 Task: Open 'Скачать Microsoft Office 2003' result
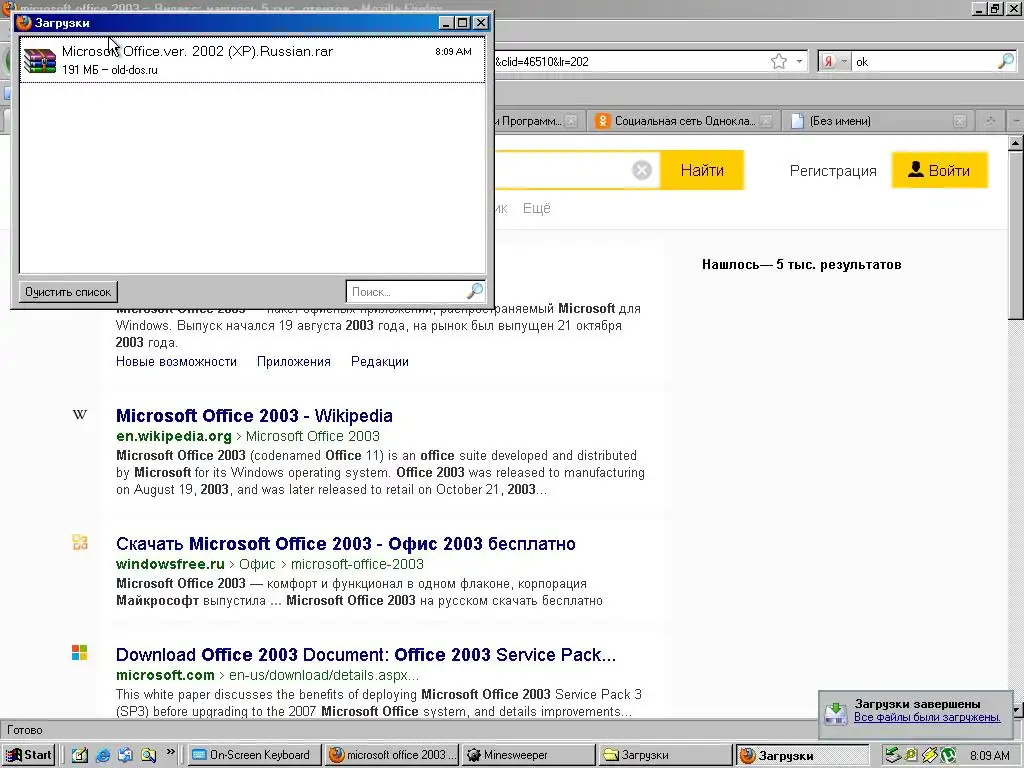point(345,544)
